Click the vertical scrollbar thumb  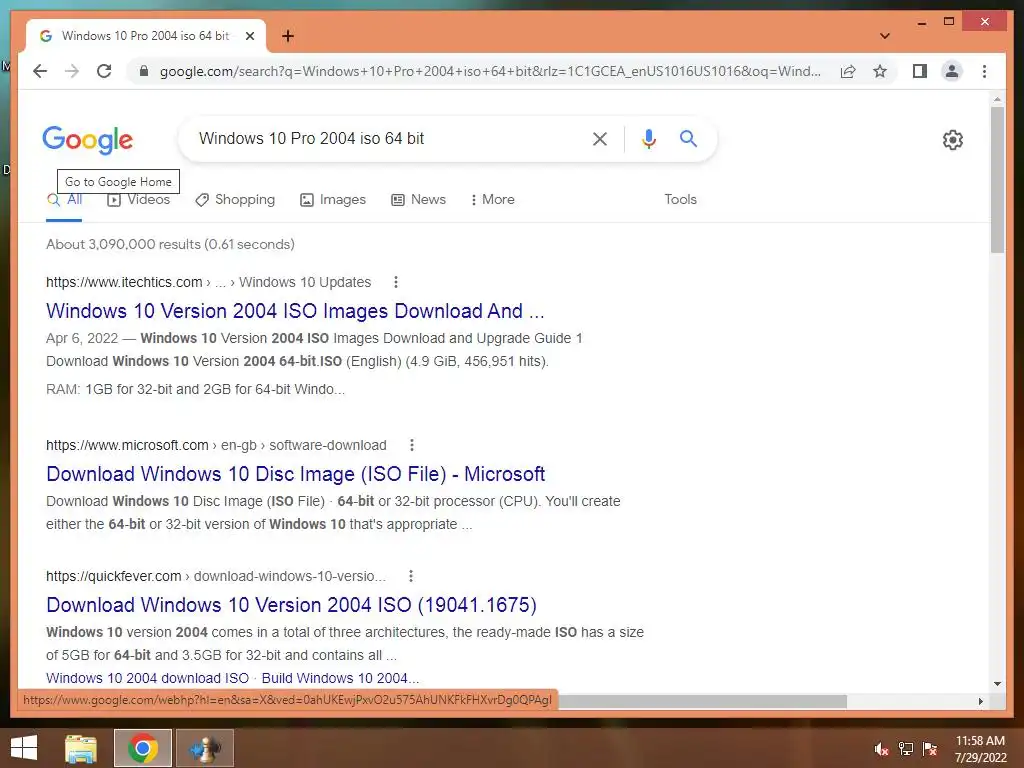[997, 180]
